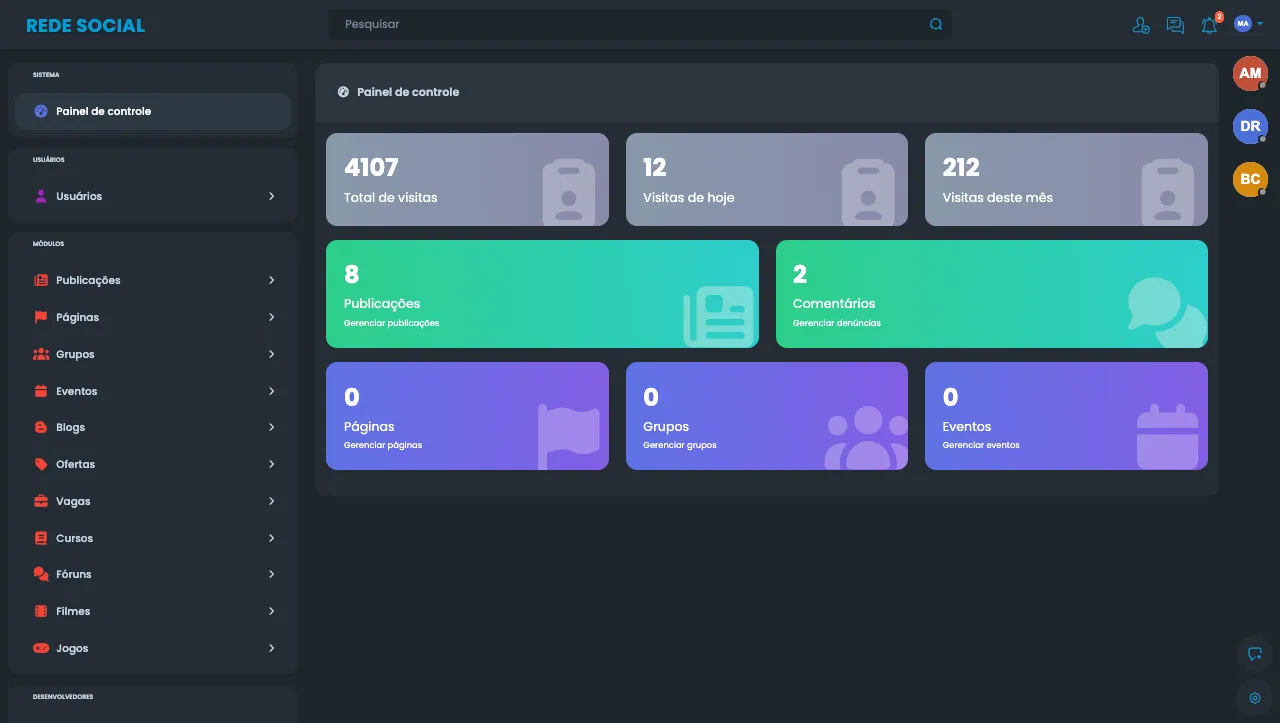The width and height of the screenshot is (1280, 723).
Task: Click the Blogs blogger icon in sidebar
Action: click(41, 427)
